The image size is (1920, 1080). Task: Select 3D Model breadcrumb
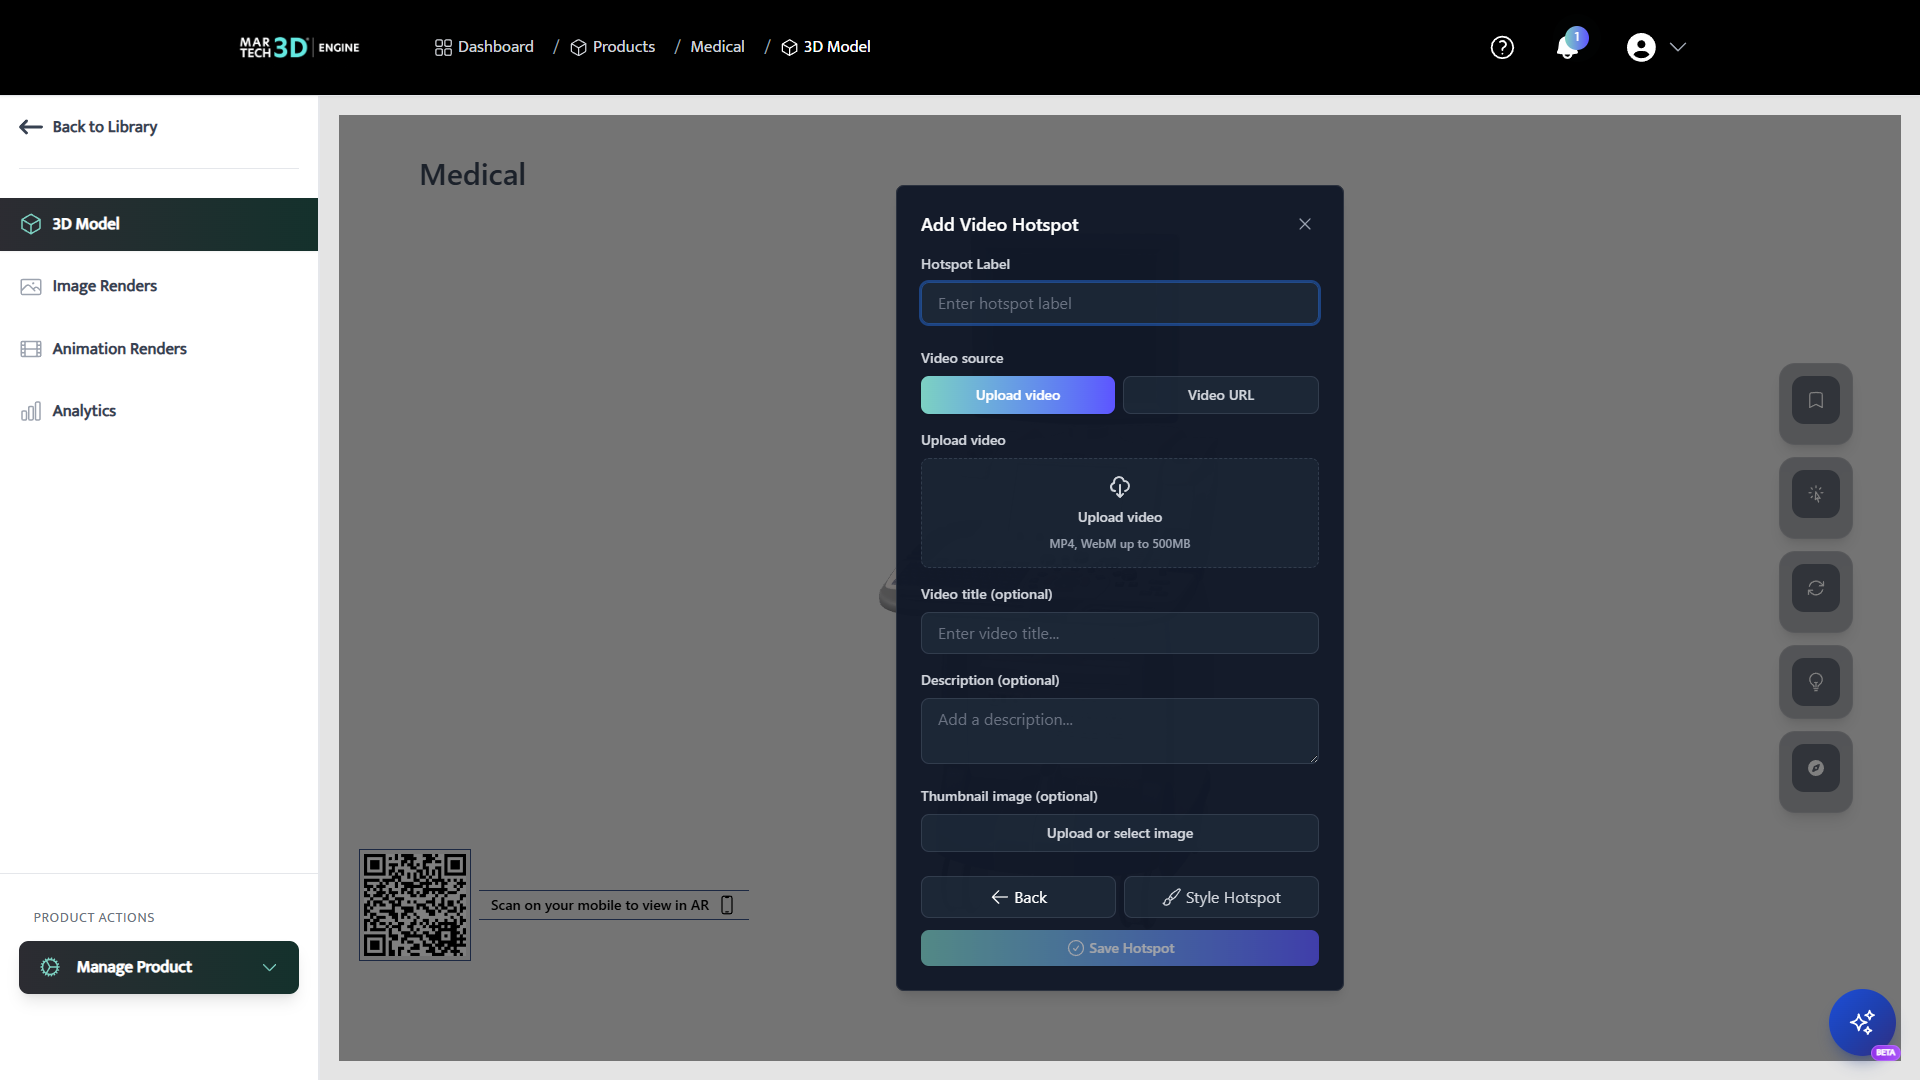point(826,47)
